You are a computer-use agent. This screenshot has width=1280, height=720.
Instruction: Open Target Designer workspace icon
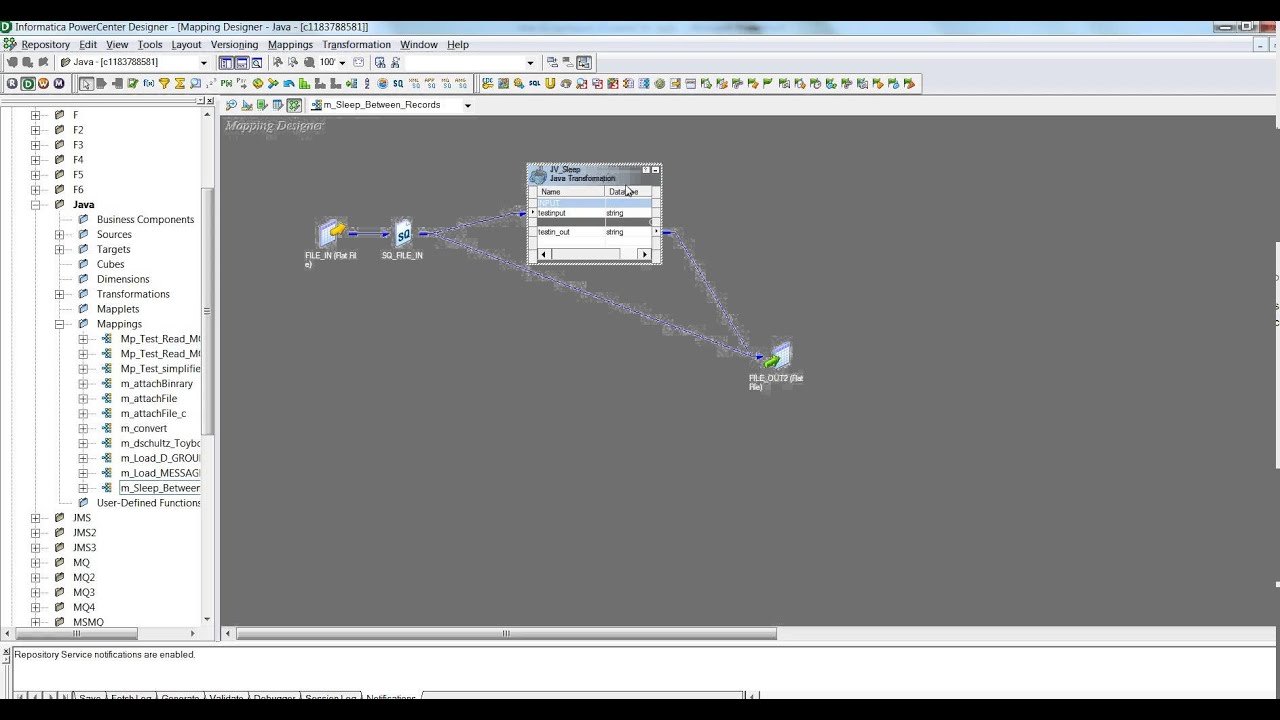coord(246,105)
